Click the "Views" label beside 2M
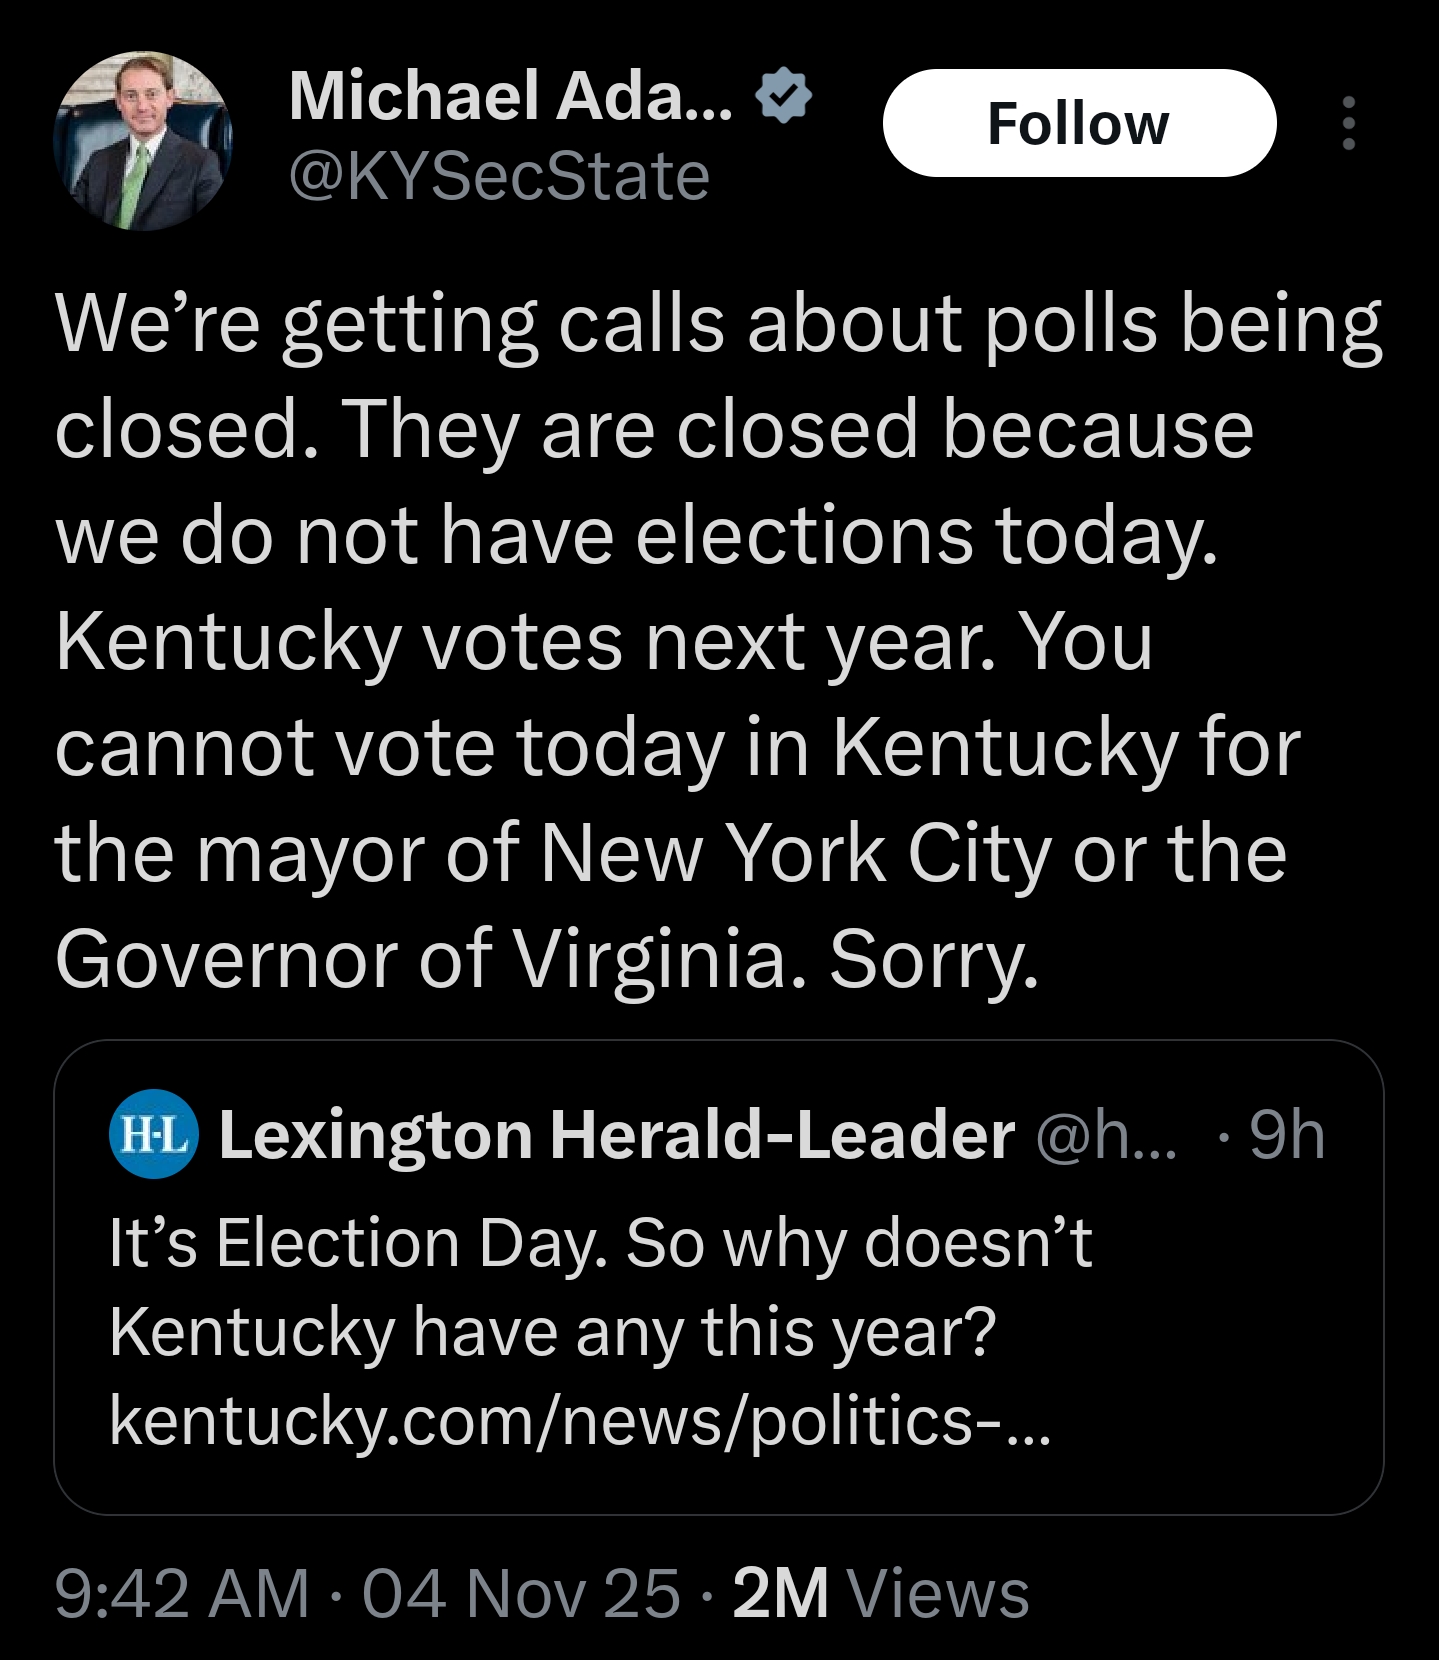The image size is (1439, 1660). (x=937, y=1592)
